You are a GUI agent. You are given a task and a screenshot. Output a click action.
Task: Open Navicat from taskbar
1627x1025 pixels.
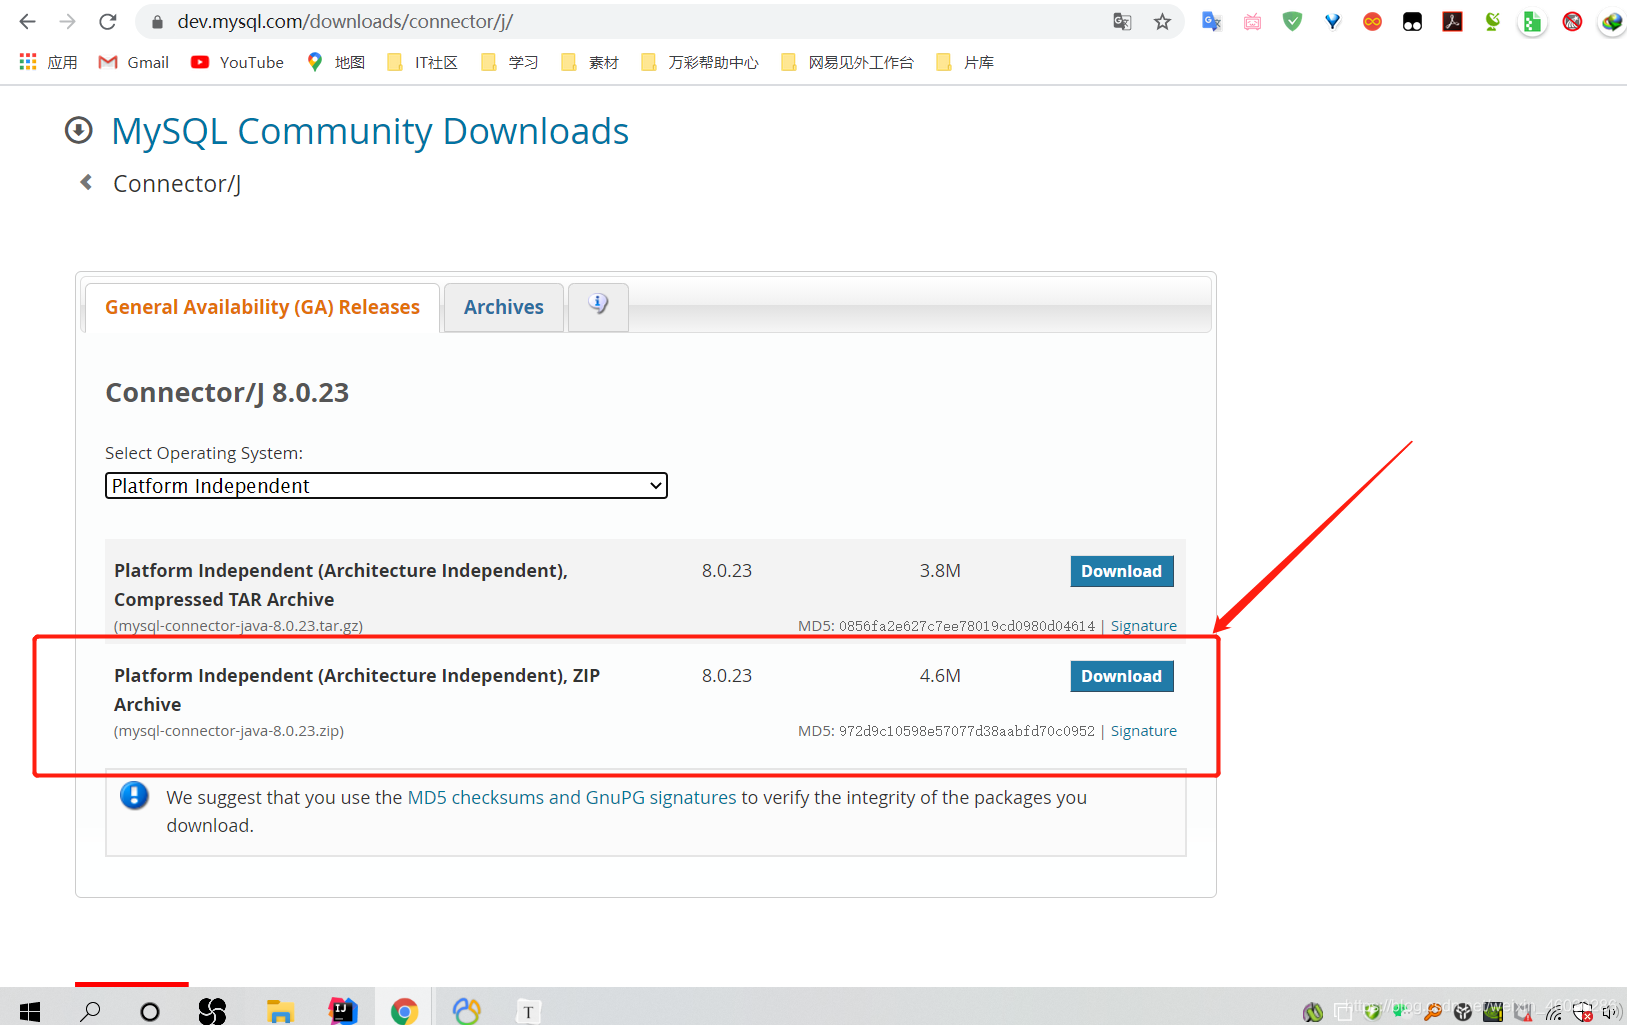(466, 1011)
